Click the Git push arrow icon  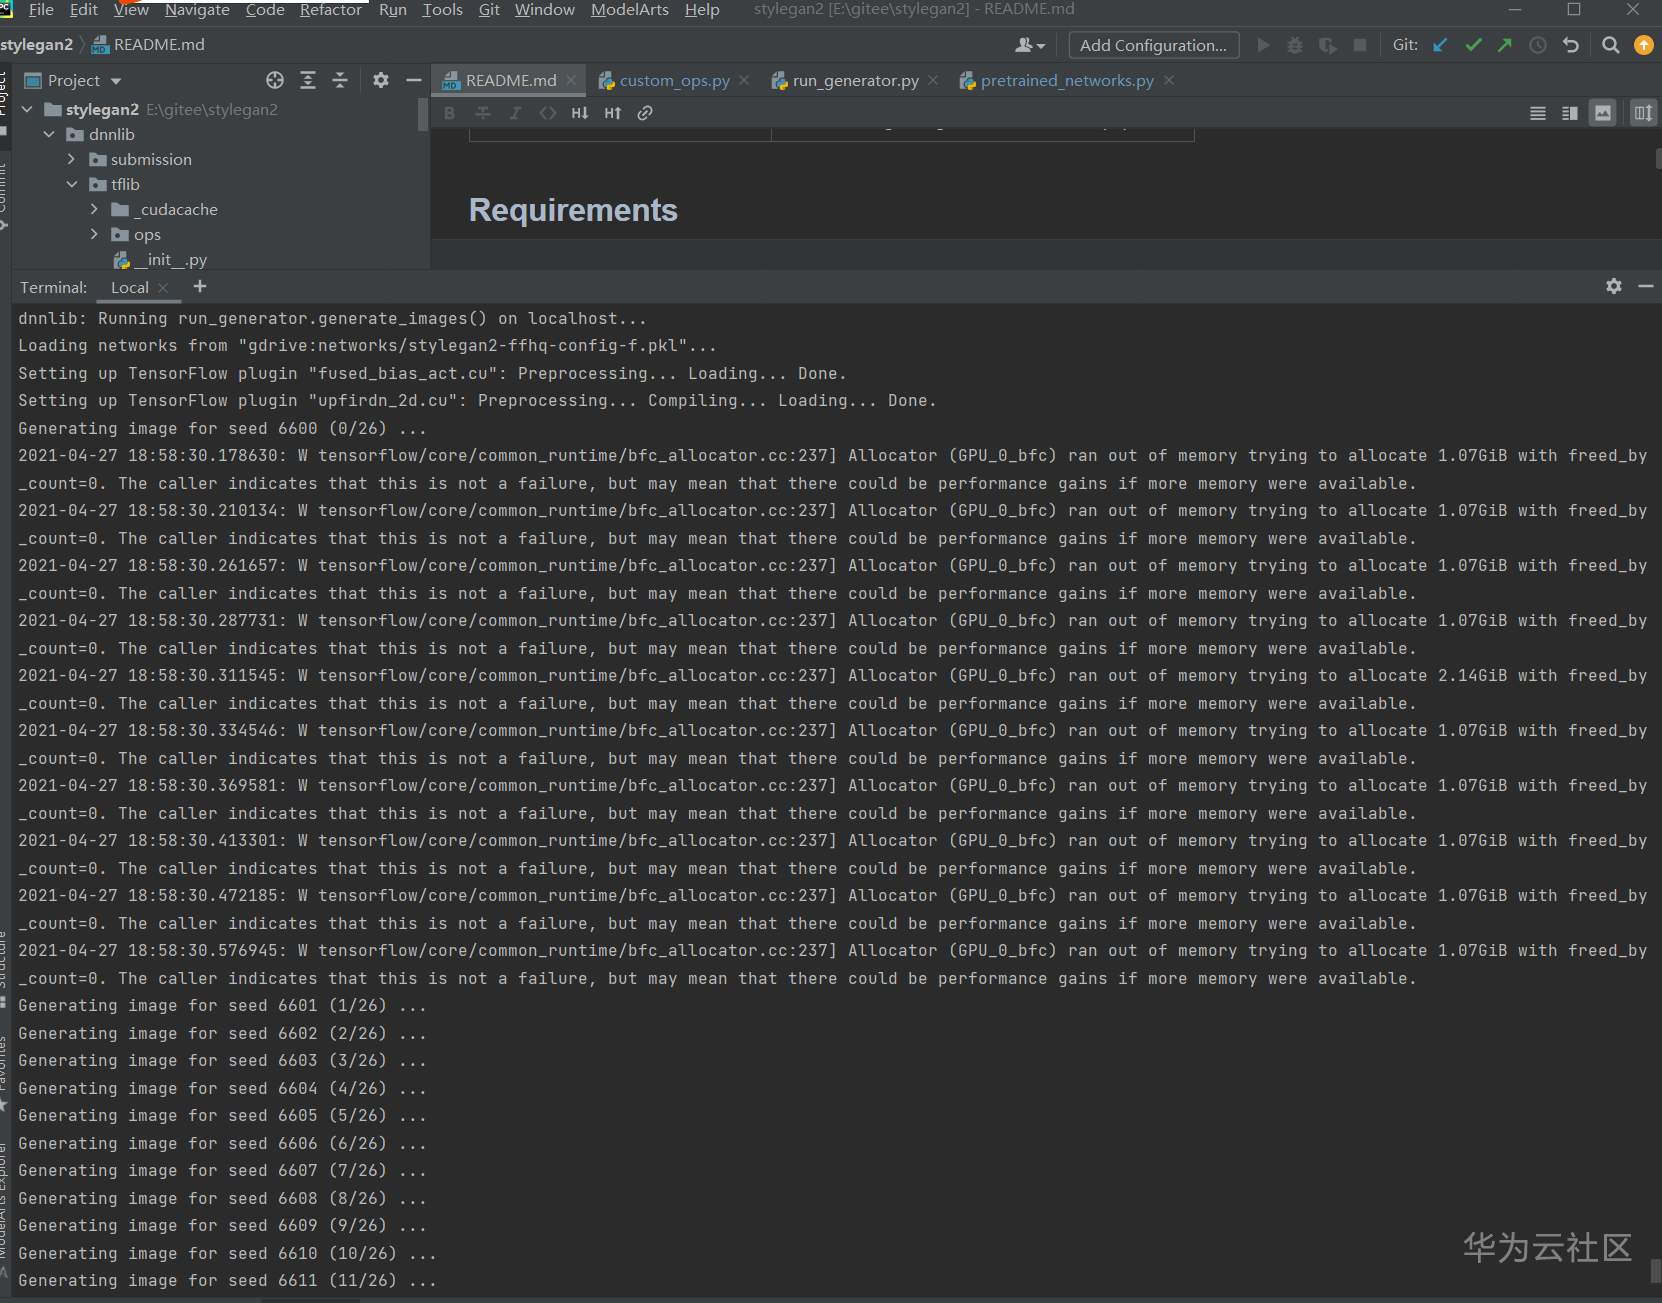click(1505, 45)
